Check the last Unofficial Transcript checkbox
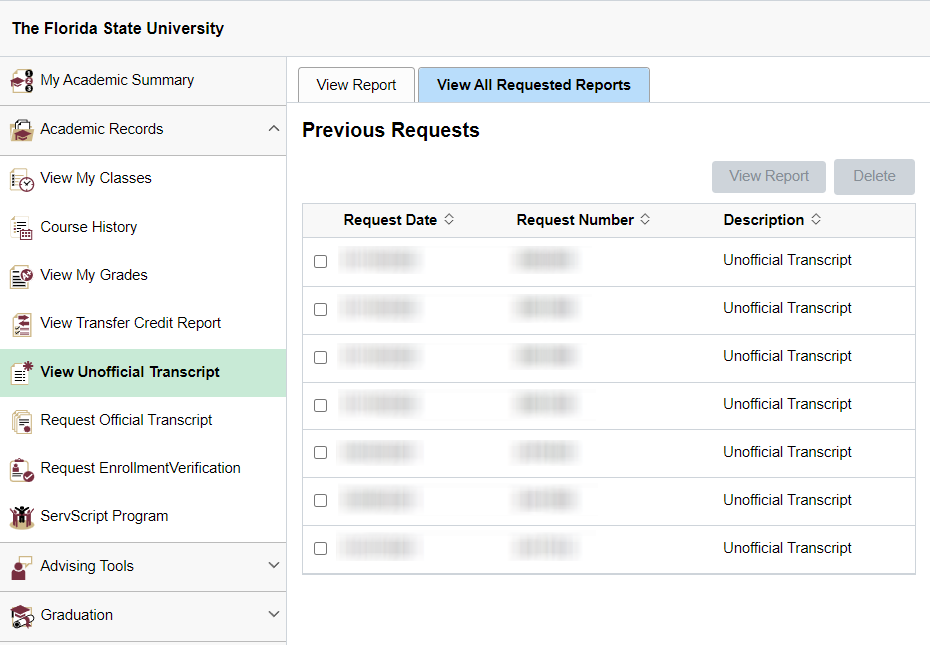The height and width of the screenshot is (645, 930). (x=320, y=548)
